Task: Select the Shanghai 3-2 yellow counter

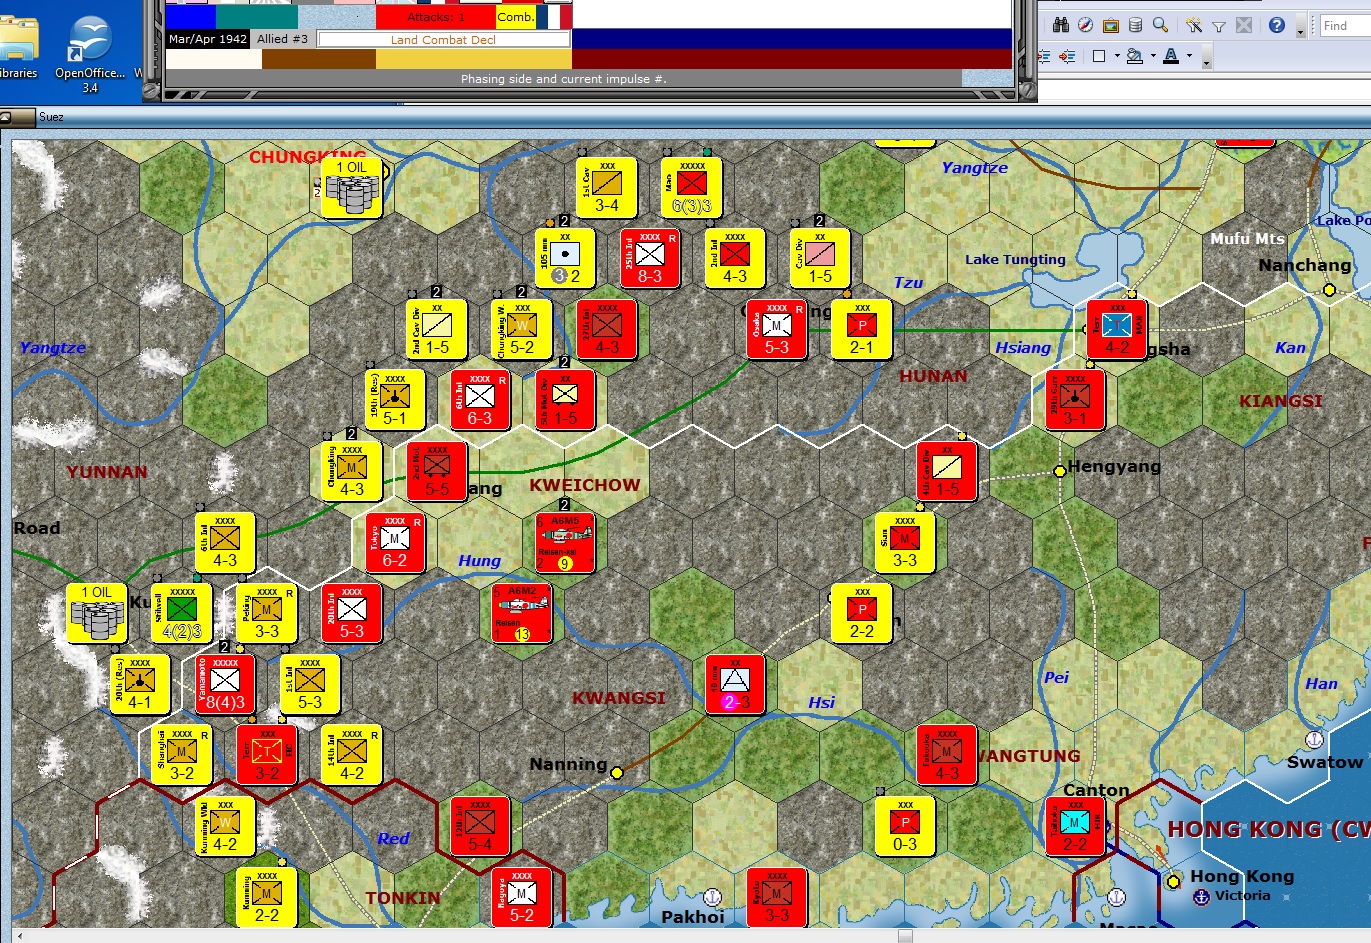Action: [182, 755]
